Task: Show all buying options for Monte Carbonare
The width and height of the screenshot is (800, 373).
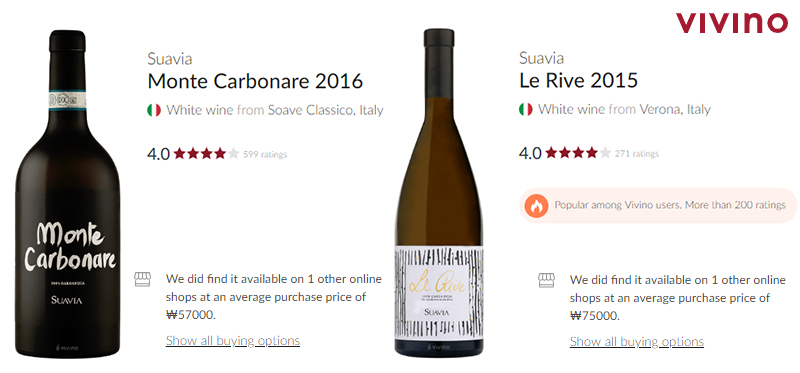Action: tap(233, 340)
